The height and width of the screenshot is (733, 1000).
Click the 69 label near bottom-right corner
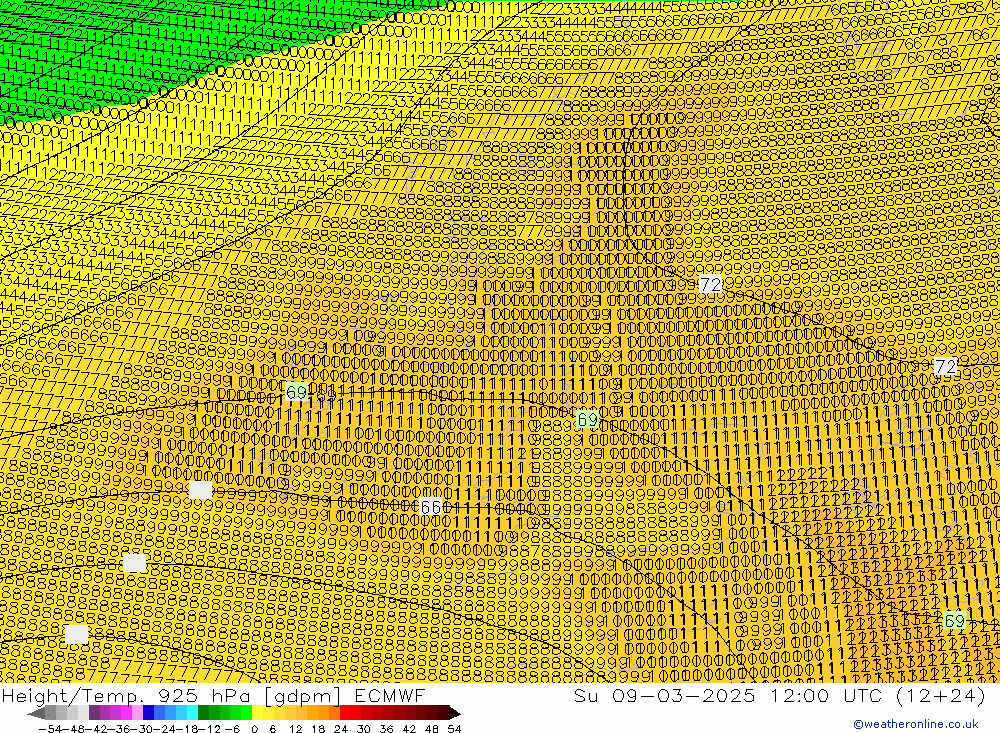coord(954,620)
